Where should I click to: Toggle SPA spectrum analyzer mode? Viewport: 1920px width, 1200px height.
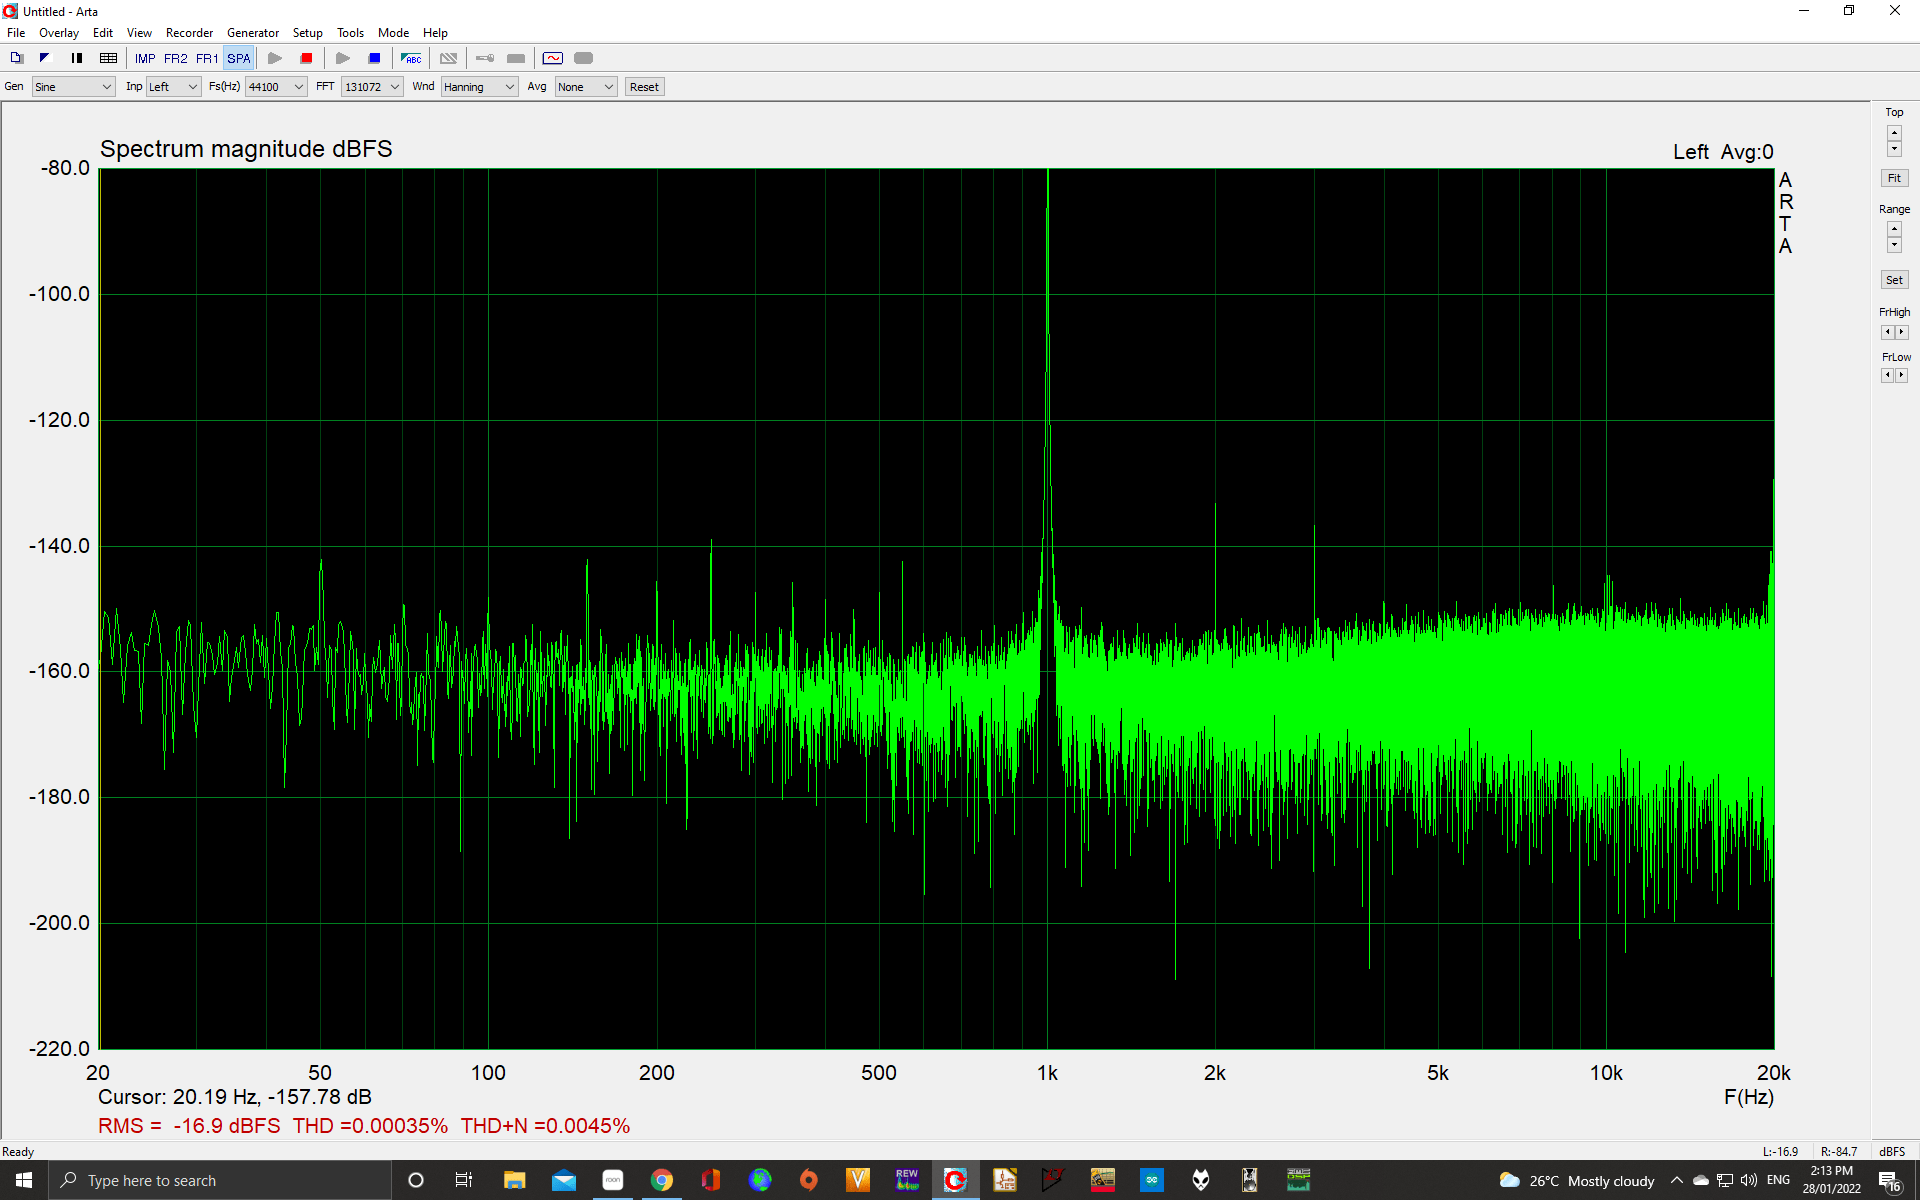click(x=239, y=58)
